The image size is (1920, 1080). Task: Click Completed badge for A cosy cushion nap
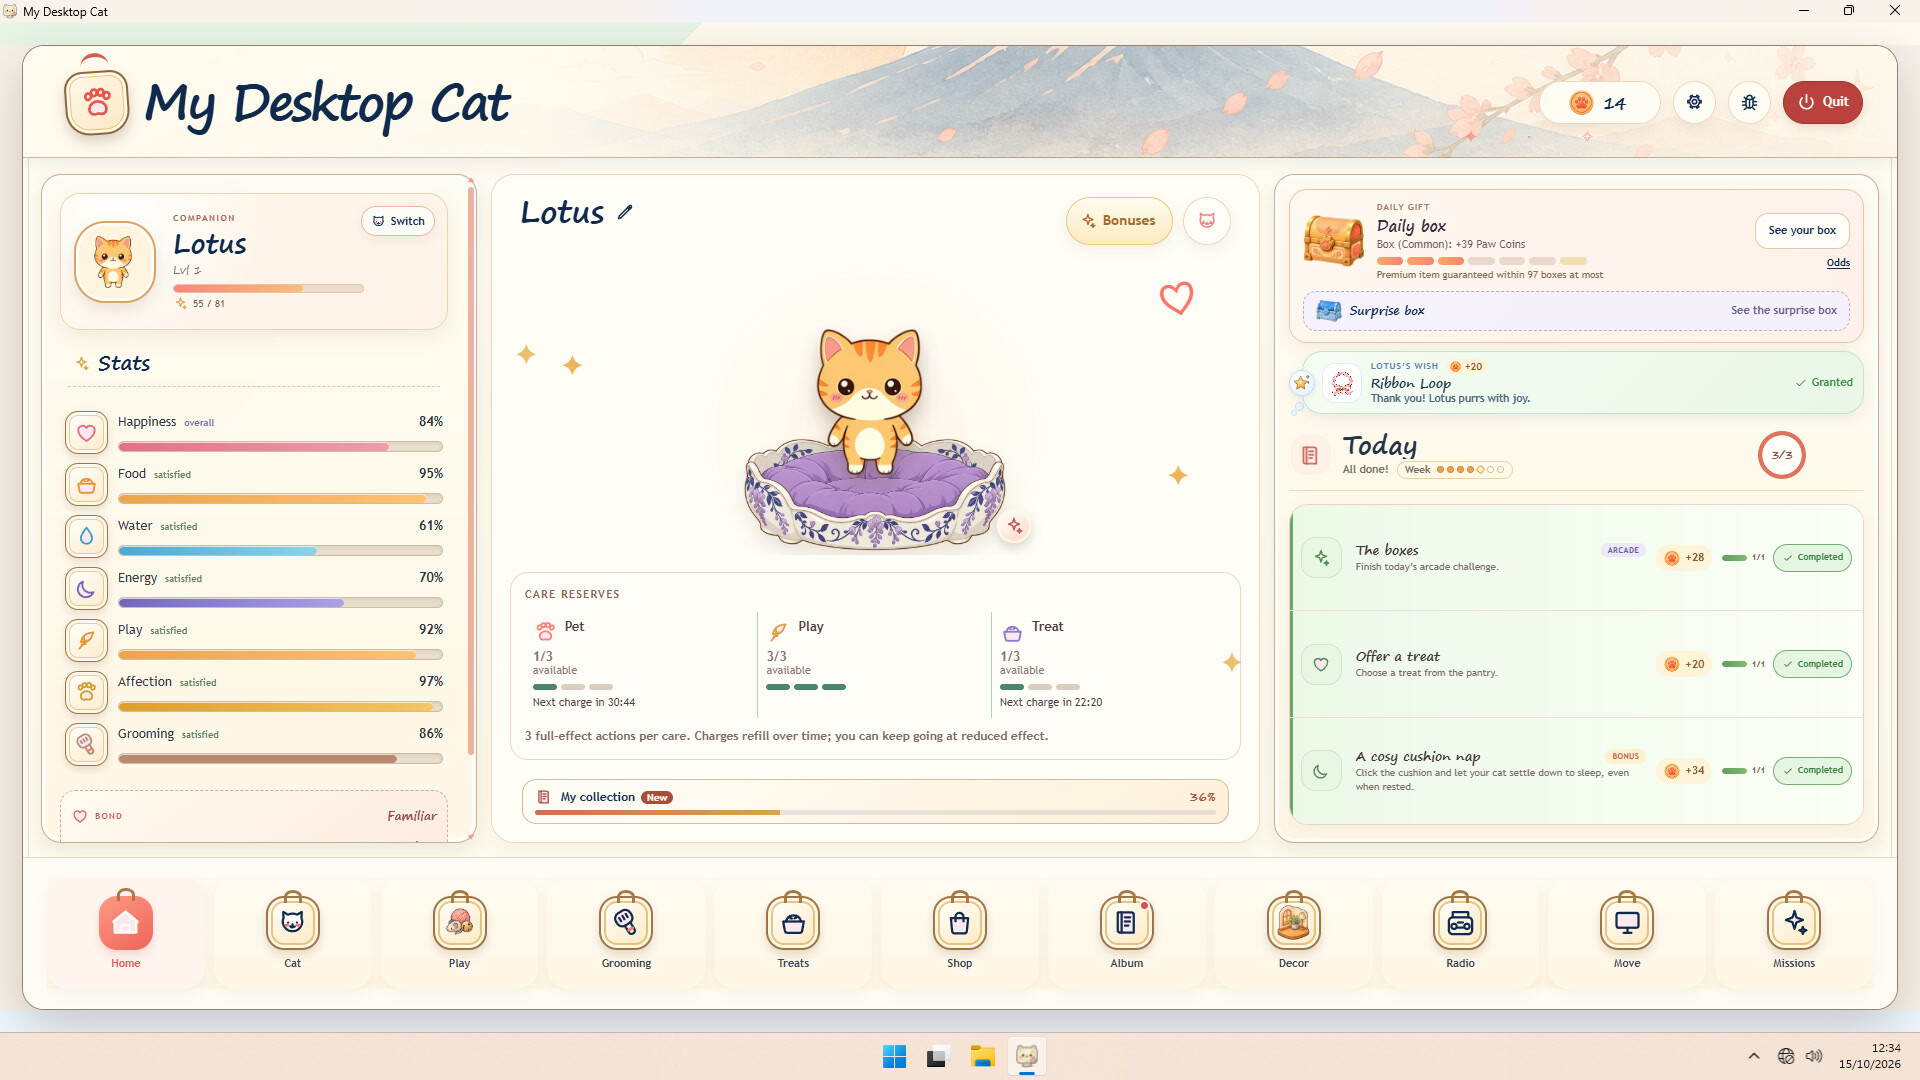point(1811,770)
